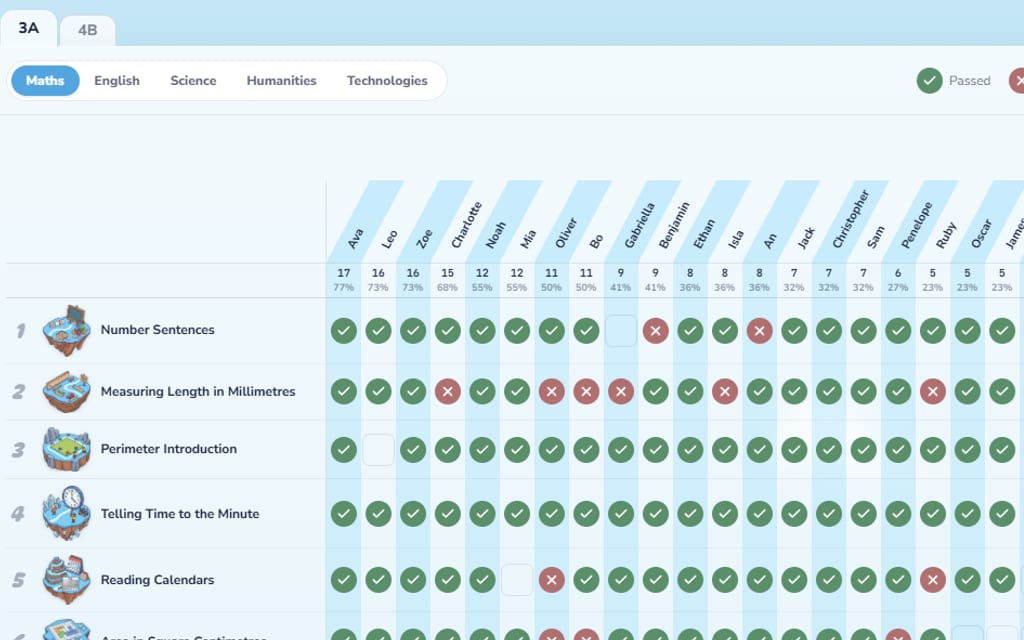Open the Perimeter Introduction island icon
This screenshot has width=1024, height=640.
click(67, 449)
